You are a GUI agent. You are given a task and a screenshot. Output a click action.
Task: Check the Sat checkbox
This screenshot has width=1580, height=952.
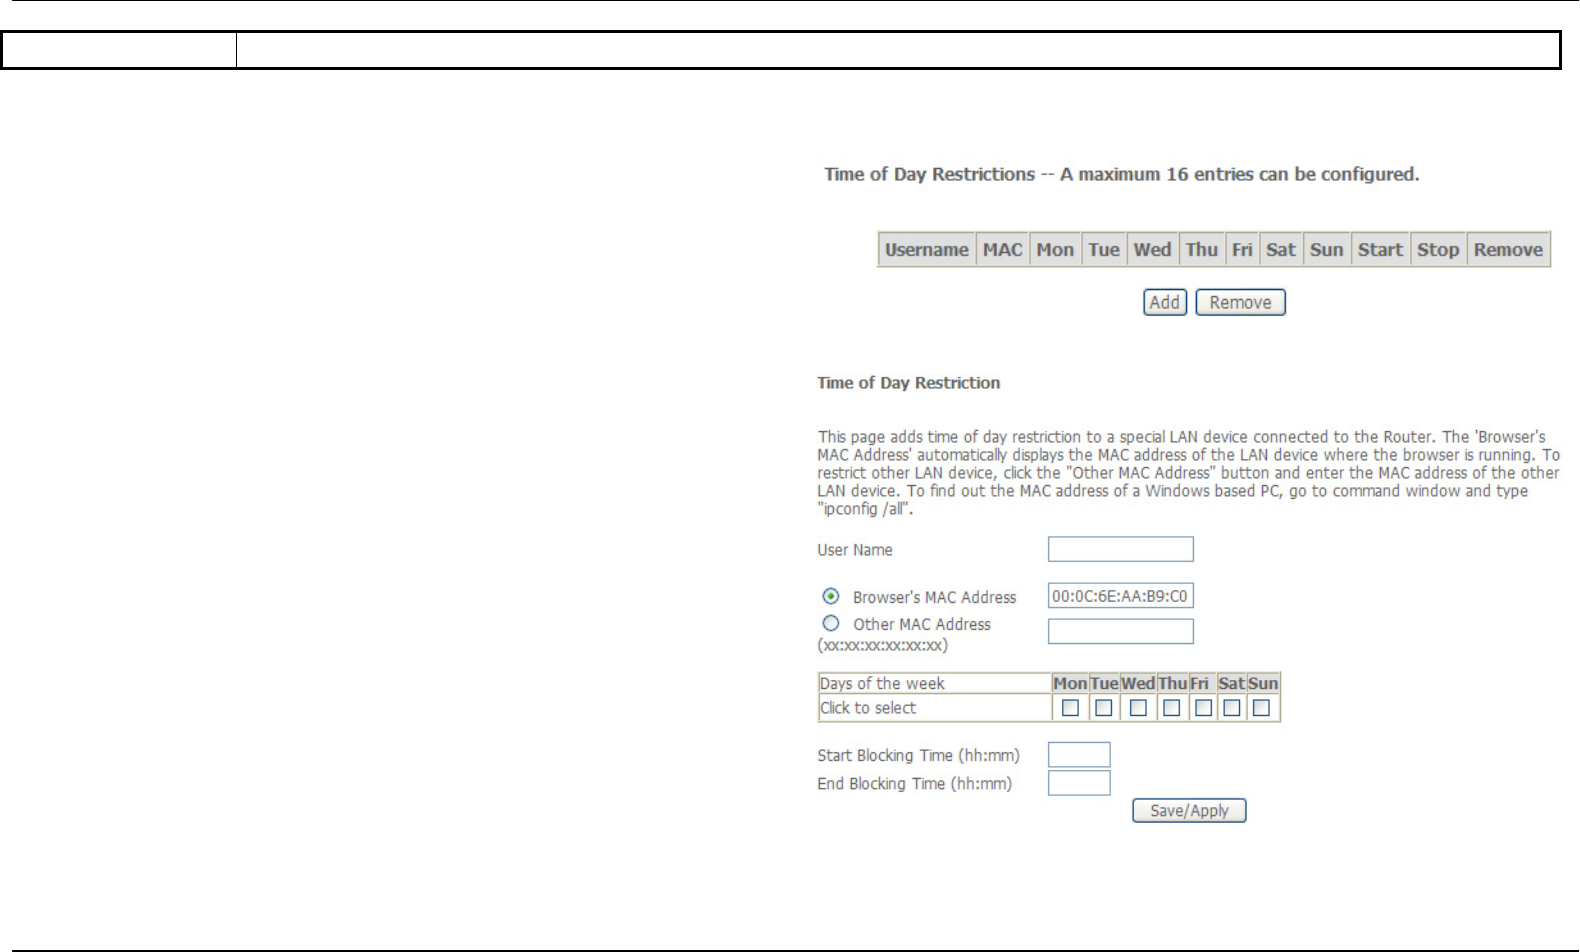point(1232,707)
